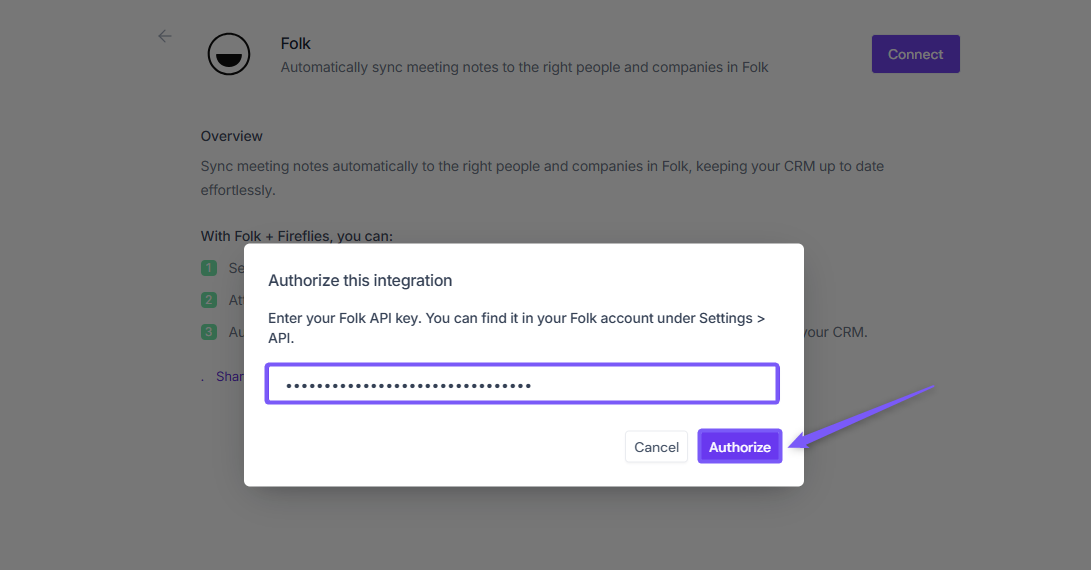Click the green number 1 badge
1091x570 pixels.
[209, 268]
